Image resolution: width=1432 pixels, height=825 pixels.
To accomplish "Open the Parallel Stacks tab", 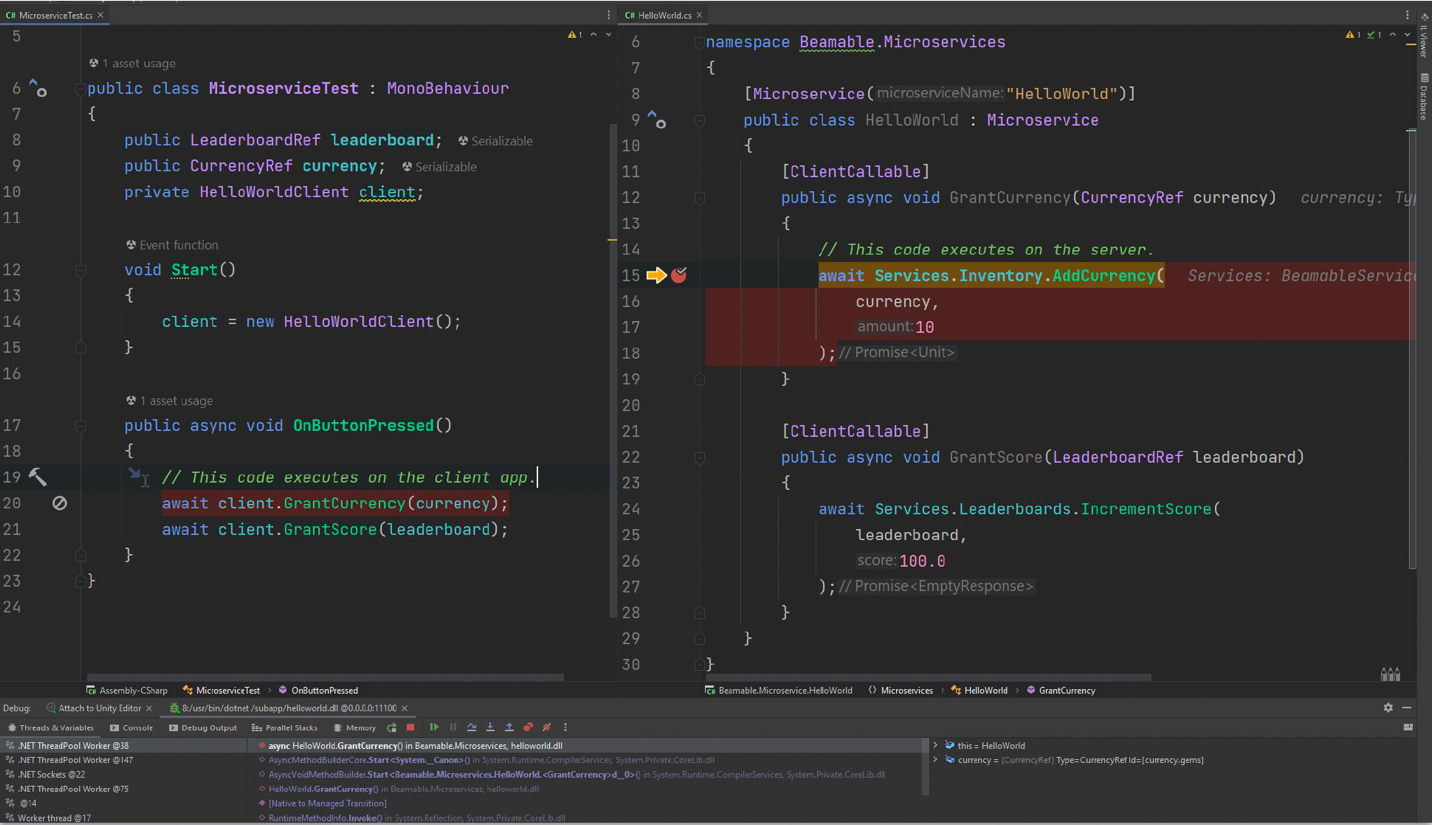I will point(285,728).
